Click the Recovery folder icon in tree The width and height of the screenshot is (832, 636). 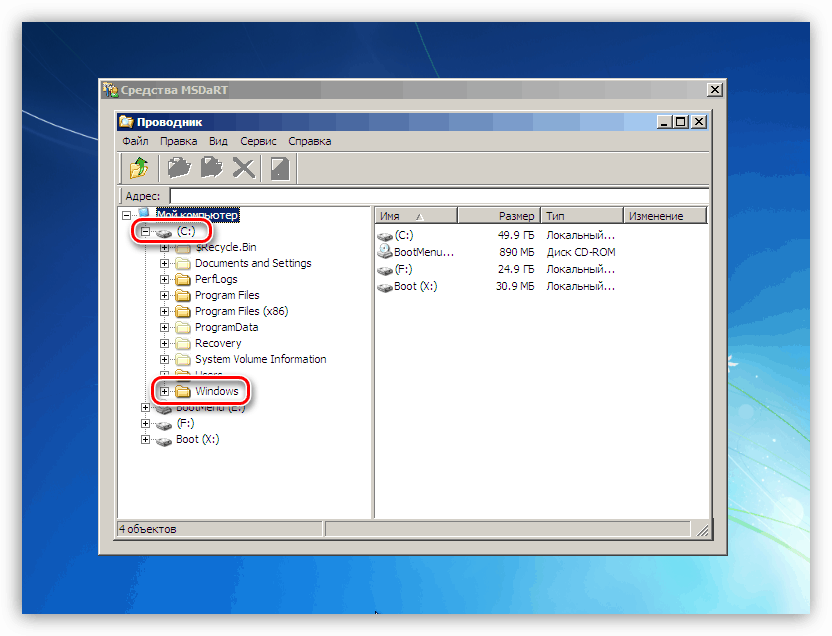(183, 343)
